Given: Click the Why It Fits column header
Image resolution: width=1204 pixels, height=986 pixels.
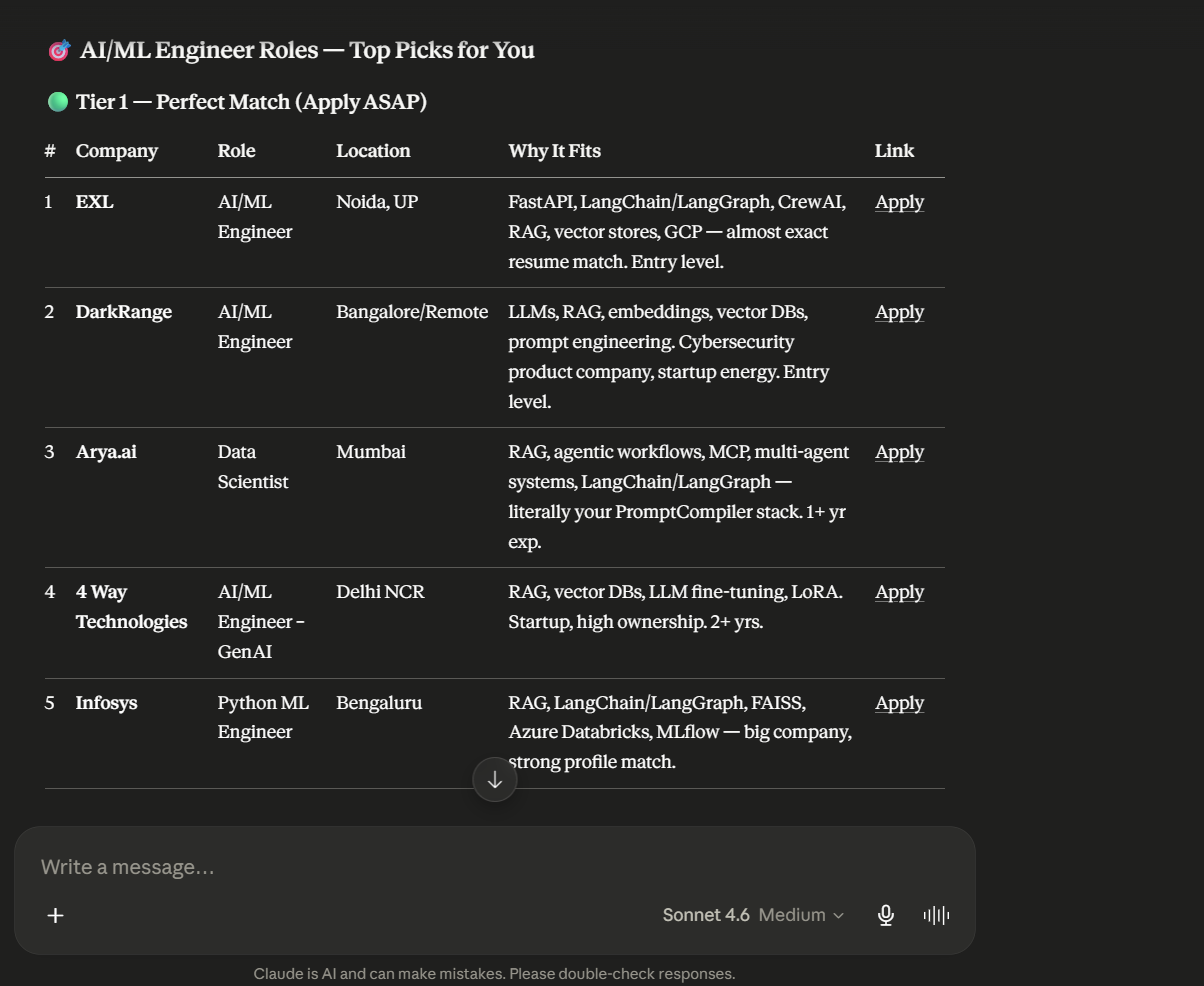Looking at the screenshot, I should point(554,151).
